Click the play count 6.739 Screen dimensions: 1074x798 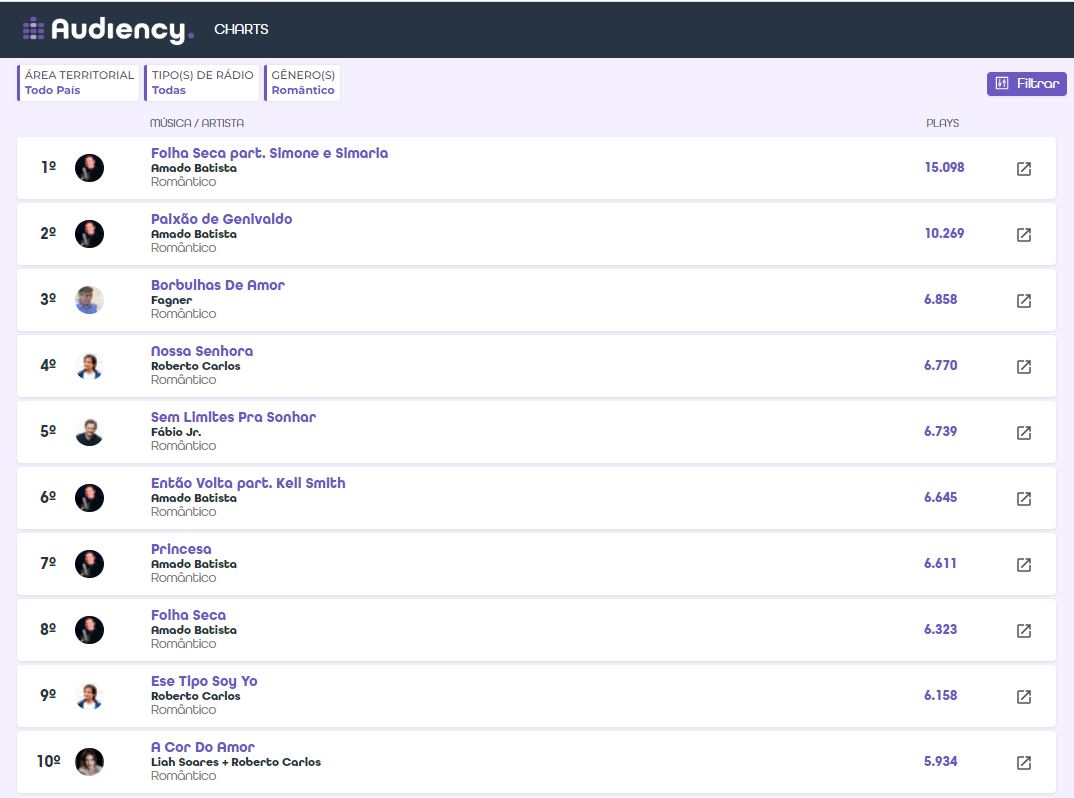point(940,431)
